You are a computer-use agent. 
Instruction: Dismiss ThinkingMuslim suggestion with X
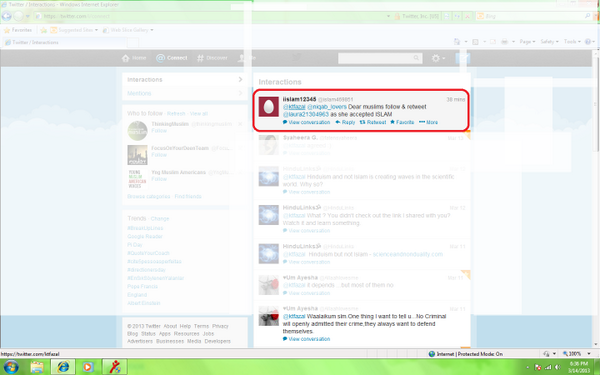240,124
